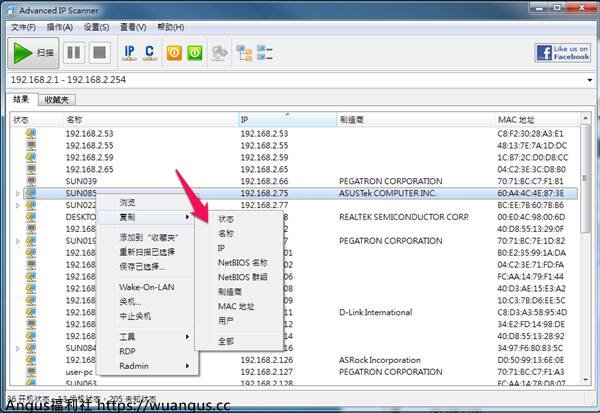Image resolution: width=600 pixels, height=413 pixels.
Task: Click the green power icon
Action: pyautogui.click(x=195, y=53)
